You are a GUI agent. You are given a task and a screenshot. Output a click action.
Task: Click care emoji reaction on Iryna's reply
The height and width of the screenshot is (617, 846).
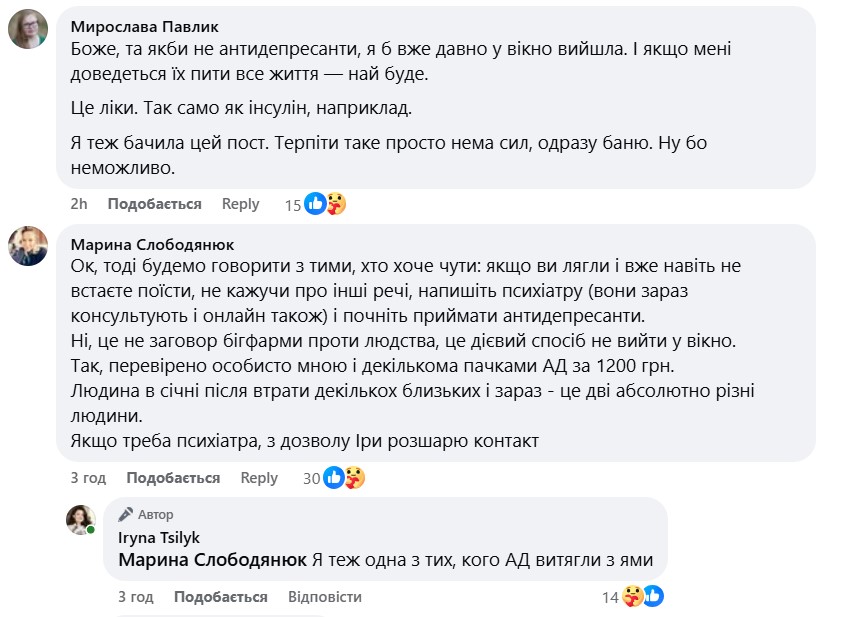[633, 597]
